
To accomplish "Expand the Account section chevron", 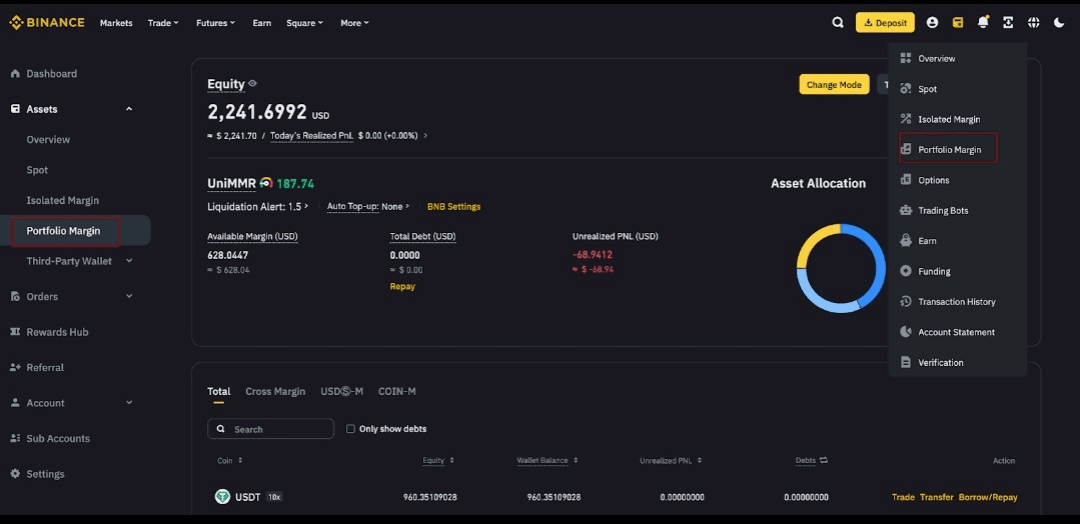I will pos(129,403).
